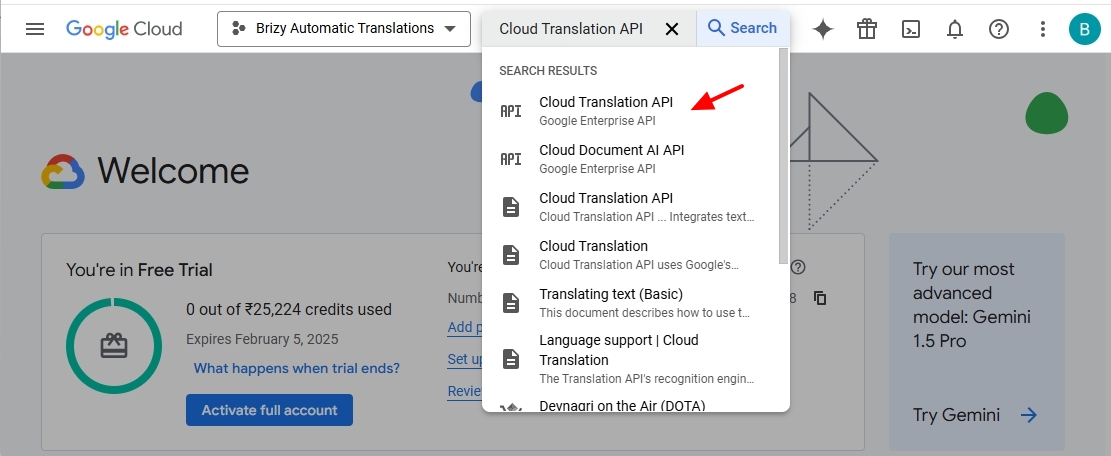Click the Try Gemini arrow icon
Screen dimensions: 1111x456
click(x=1029, y=415)
